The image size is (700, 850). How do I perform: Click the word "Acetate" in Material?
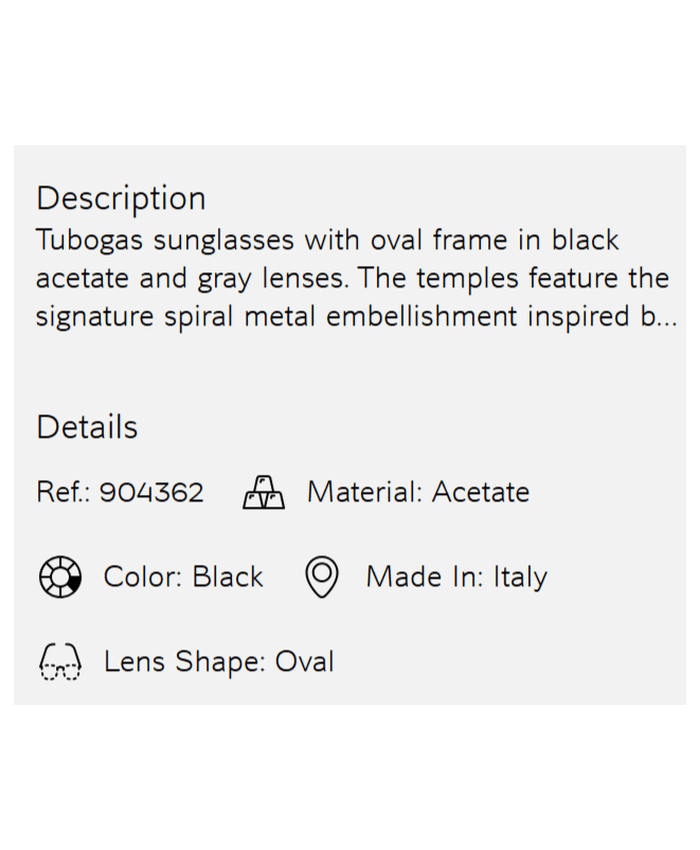pyautogui.click(x=481, y=492)
